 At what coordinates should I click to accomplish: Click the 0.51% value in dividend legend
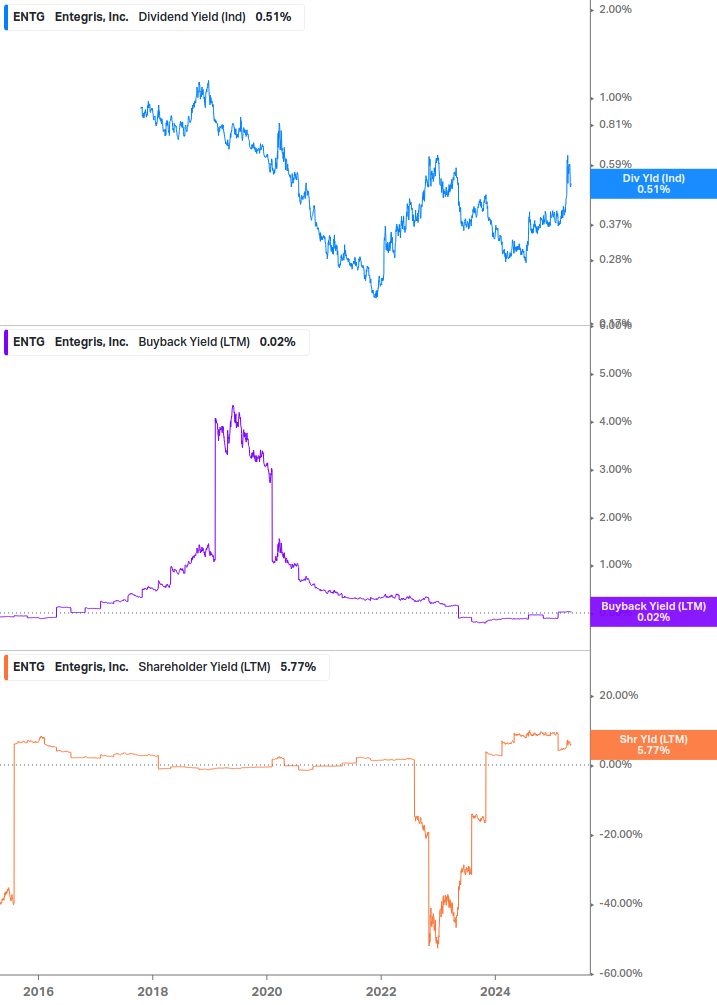[273, 17]
